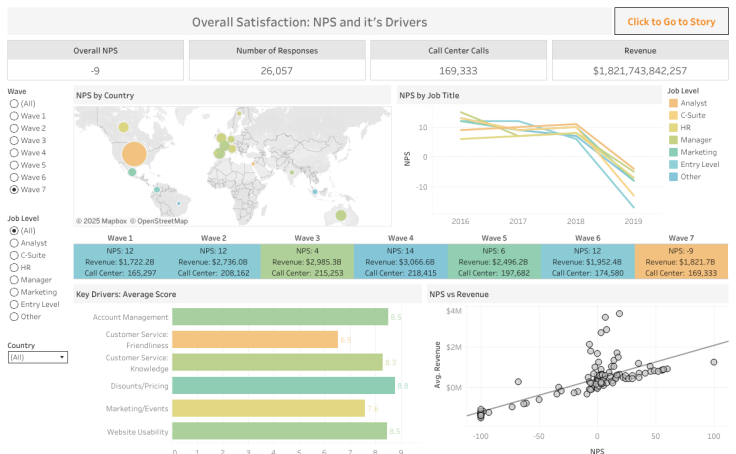Select the Wave 1 radio button

coord(13,116)
